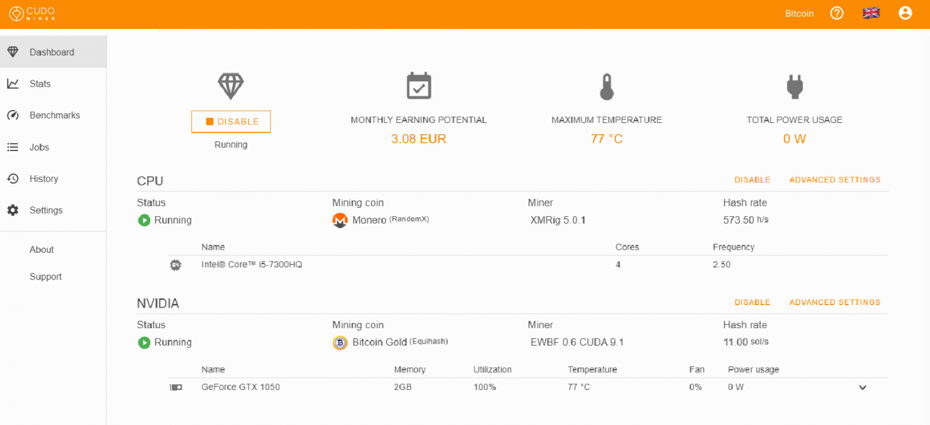Click the 2GB memory value
The width and height of the screenshot is (930, 425).
(403, 388)
